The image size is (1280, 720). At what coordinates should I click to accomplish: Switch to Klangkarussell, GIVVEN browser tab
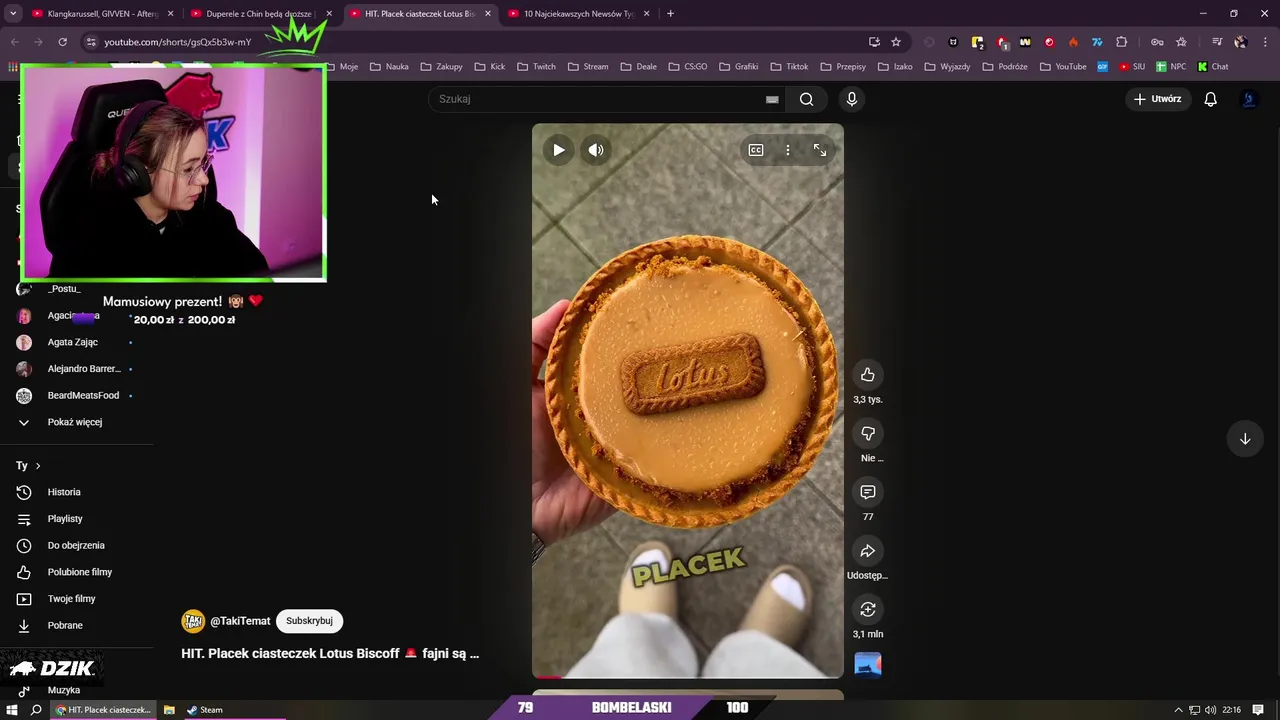[x=103, y=14]
